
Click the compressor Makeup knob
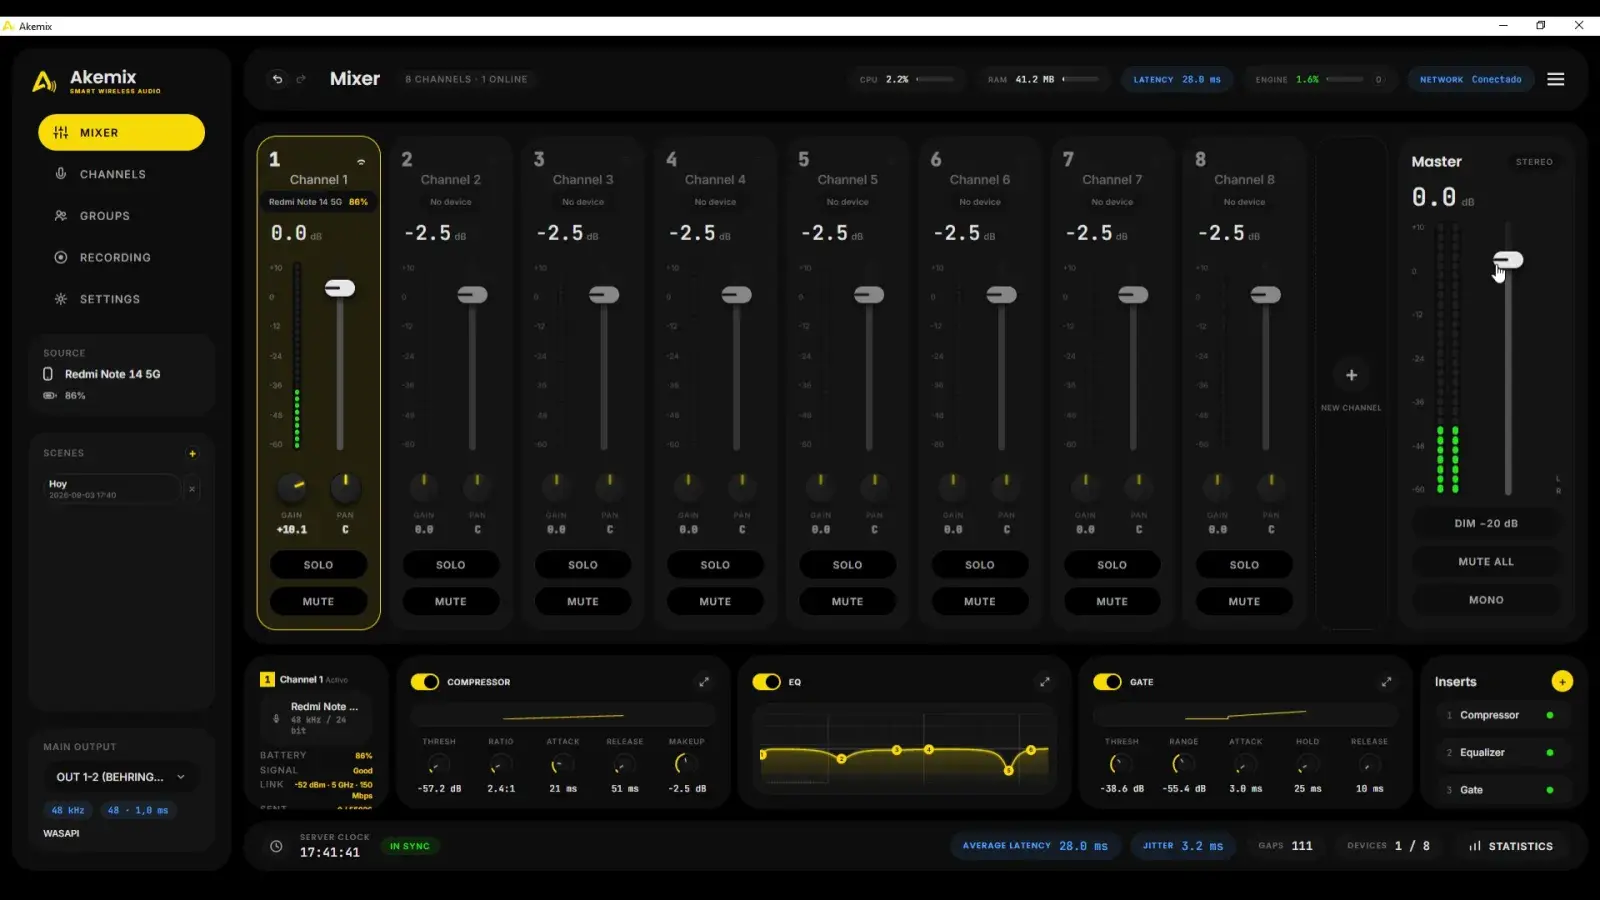point(686,765)
